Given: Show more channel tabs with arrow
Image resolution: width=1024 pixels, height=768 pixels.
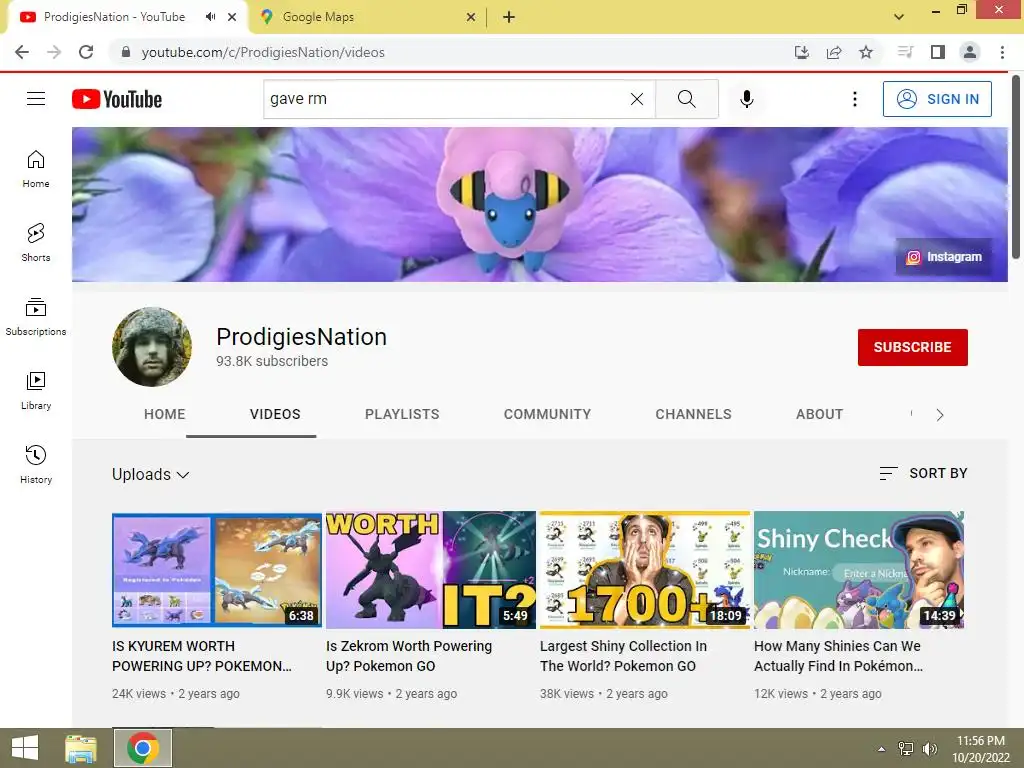Looking at the screenshot, I should (940, 415).
